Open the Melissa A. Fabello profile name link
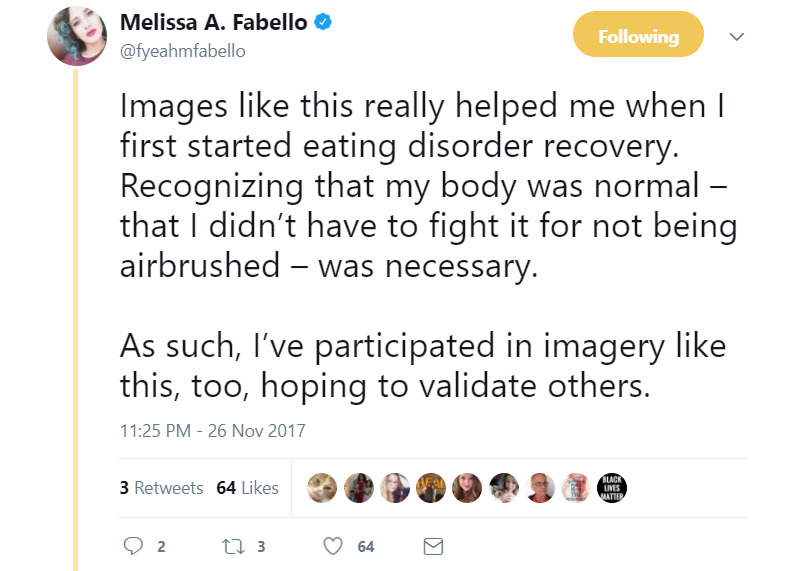 coord(213,23)
